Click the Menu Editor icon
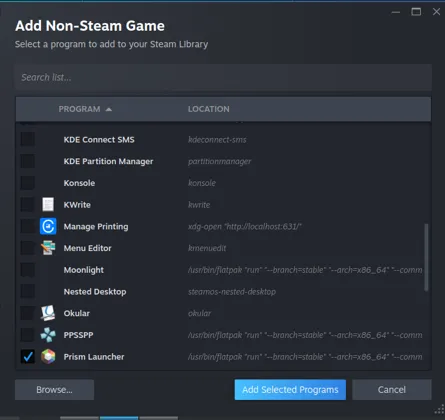This screenshot has width=445, height=420. coord(48,248)
